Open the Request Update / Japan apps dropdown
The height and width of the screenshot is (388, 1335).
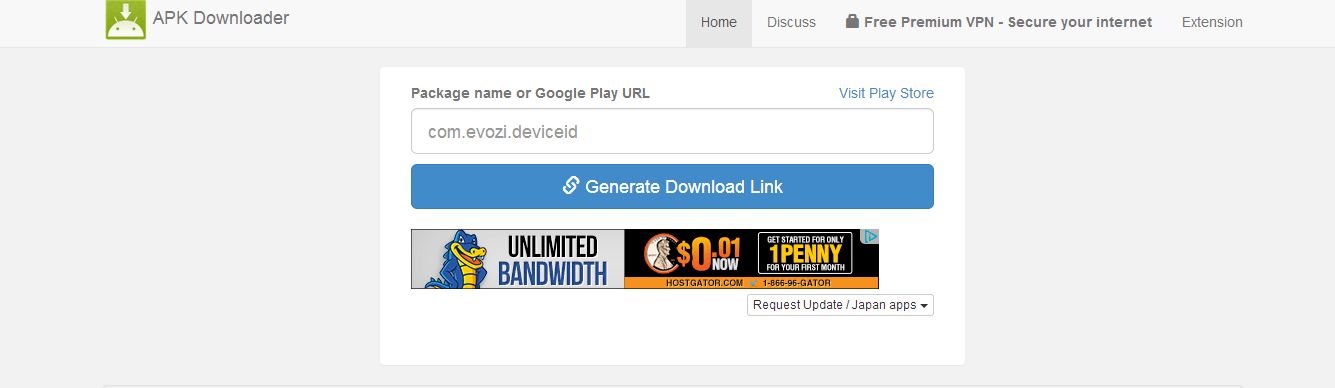coord(840,305)
